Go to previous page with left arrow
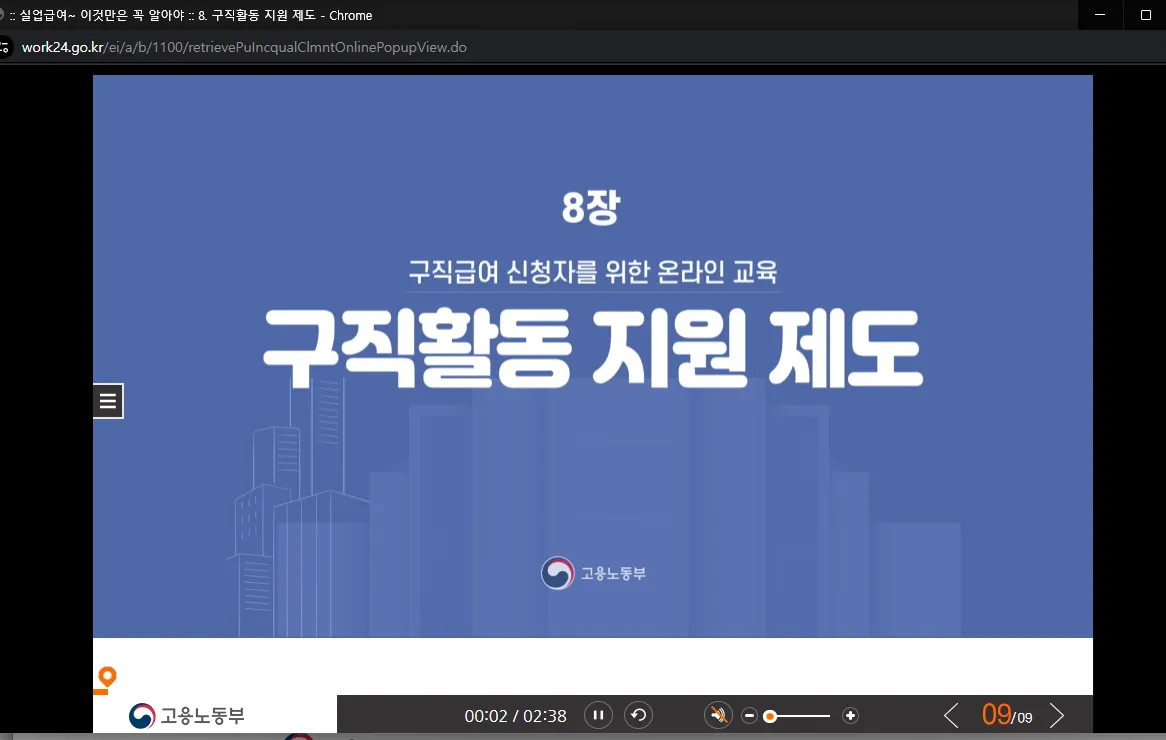Viewport: 1166px width, 740px height. pos(951,715)
